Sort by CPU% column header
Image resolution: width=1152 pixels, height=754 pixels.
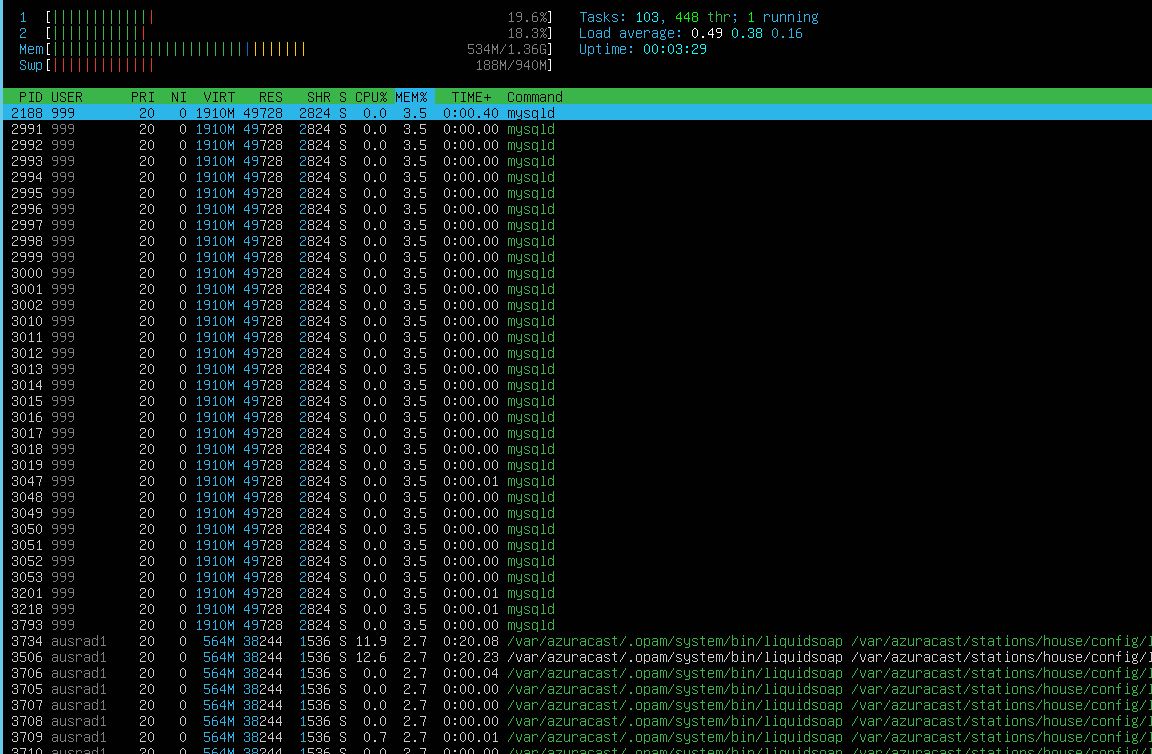click(x=371, y=97)
